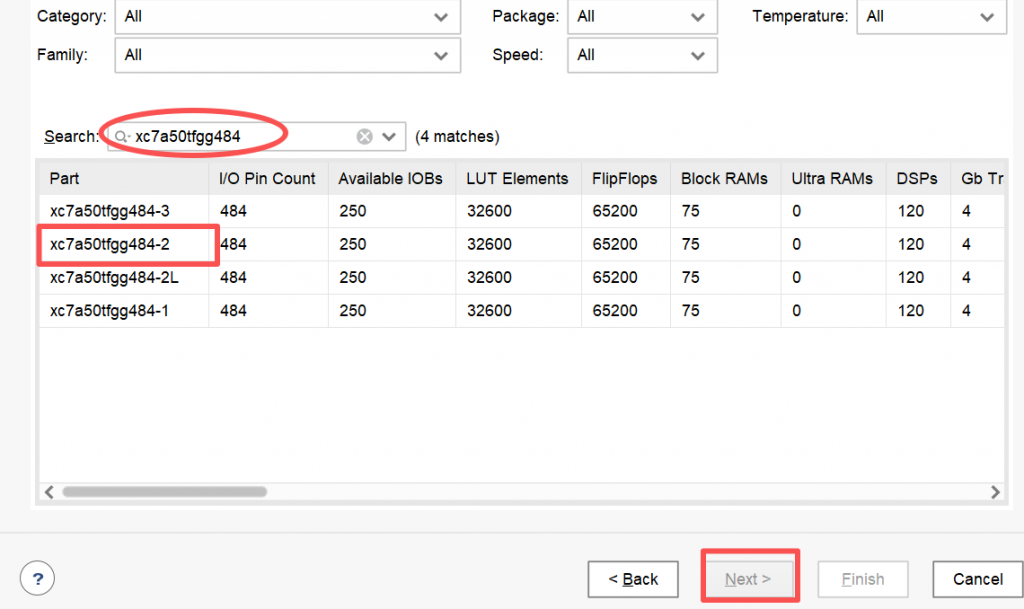Select part xc7a50tfgg484-2
The height and width of the screenshot is (609, 1024).
click(110, 244)
